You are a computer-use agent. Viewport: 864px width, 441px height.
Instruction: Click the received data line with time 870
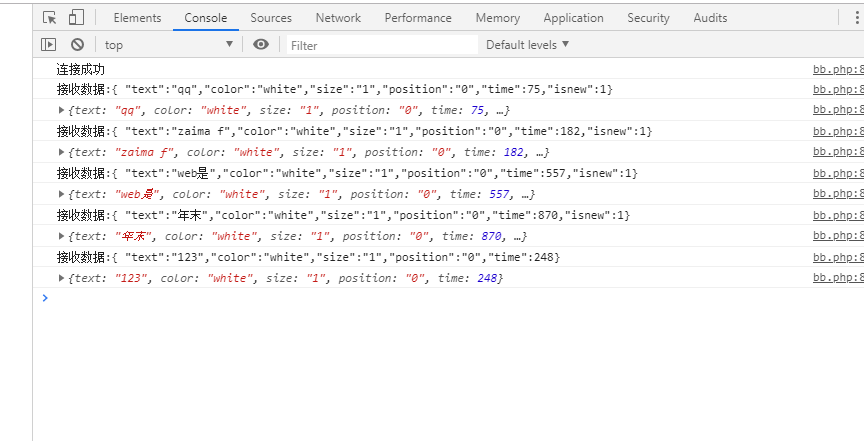point(343,215)
